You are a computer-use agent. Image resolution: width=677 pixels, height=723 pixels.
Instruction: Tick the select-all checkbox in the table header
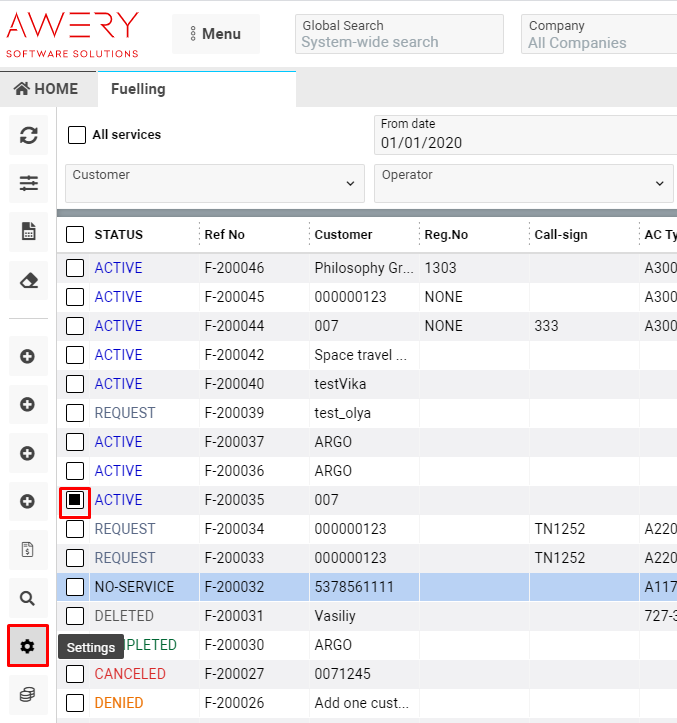click(x=75, y=235)
